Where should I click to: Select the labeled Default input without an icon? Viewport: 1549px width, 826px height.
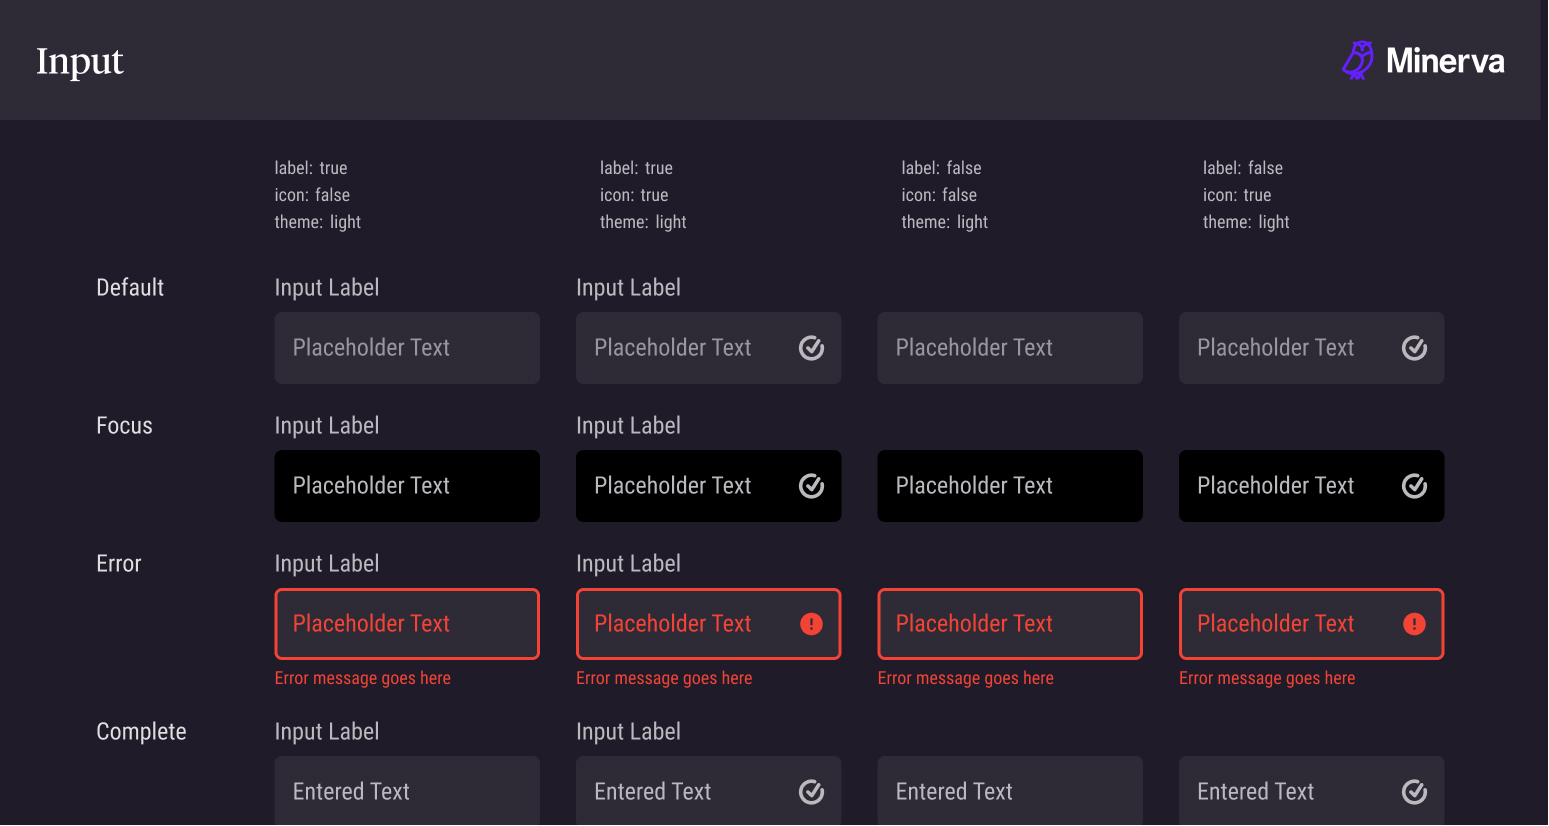coord(407,348)
